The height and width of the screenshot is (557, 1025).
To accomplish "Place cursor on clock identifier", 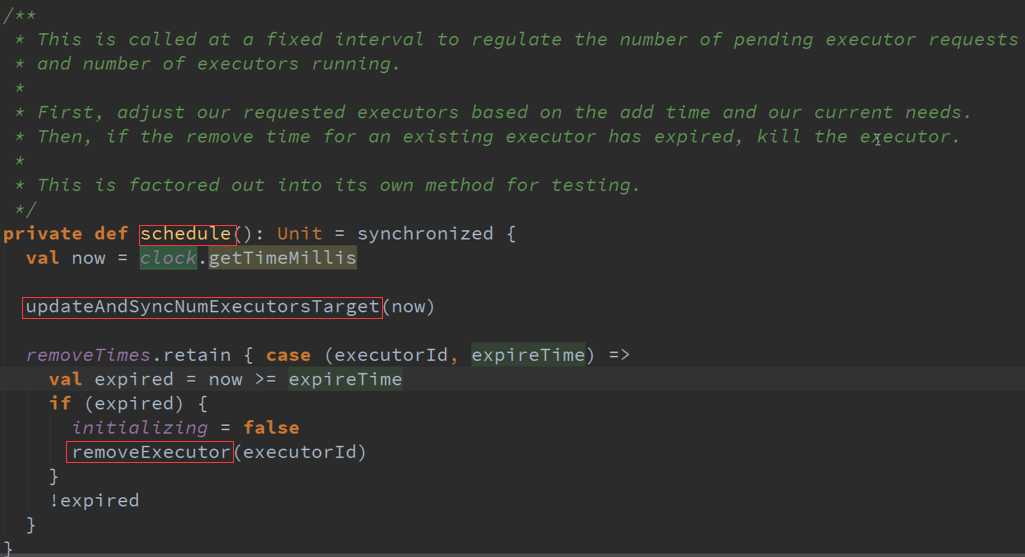I will pos(168,258).
